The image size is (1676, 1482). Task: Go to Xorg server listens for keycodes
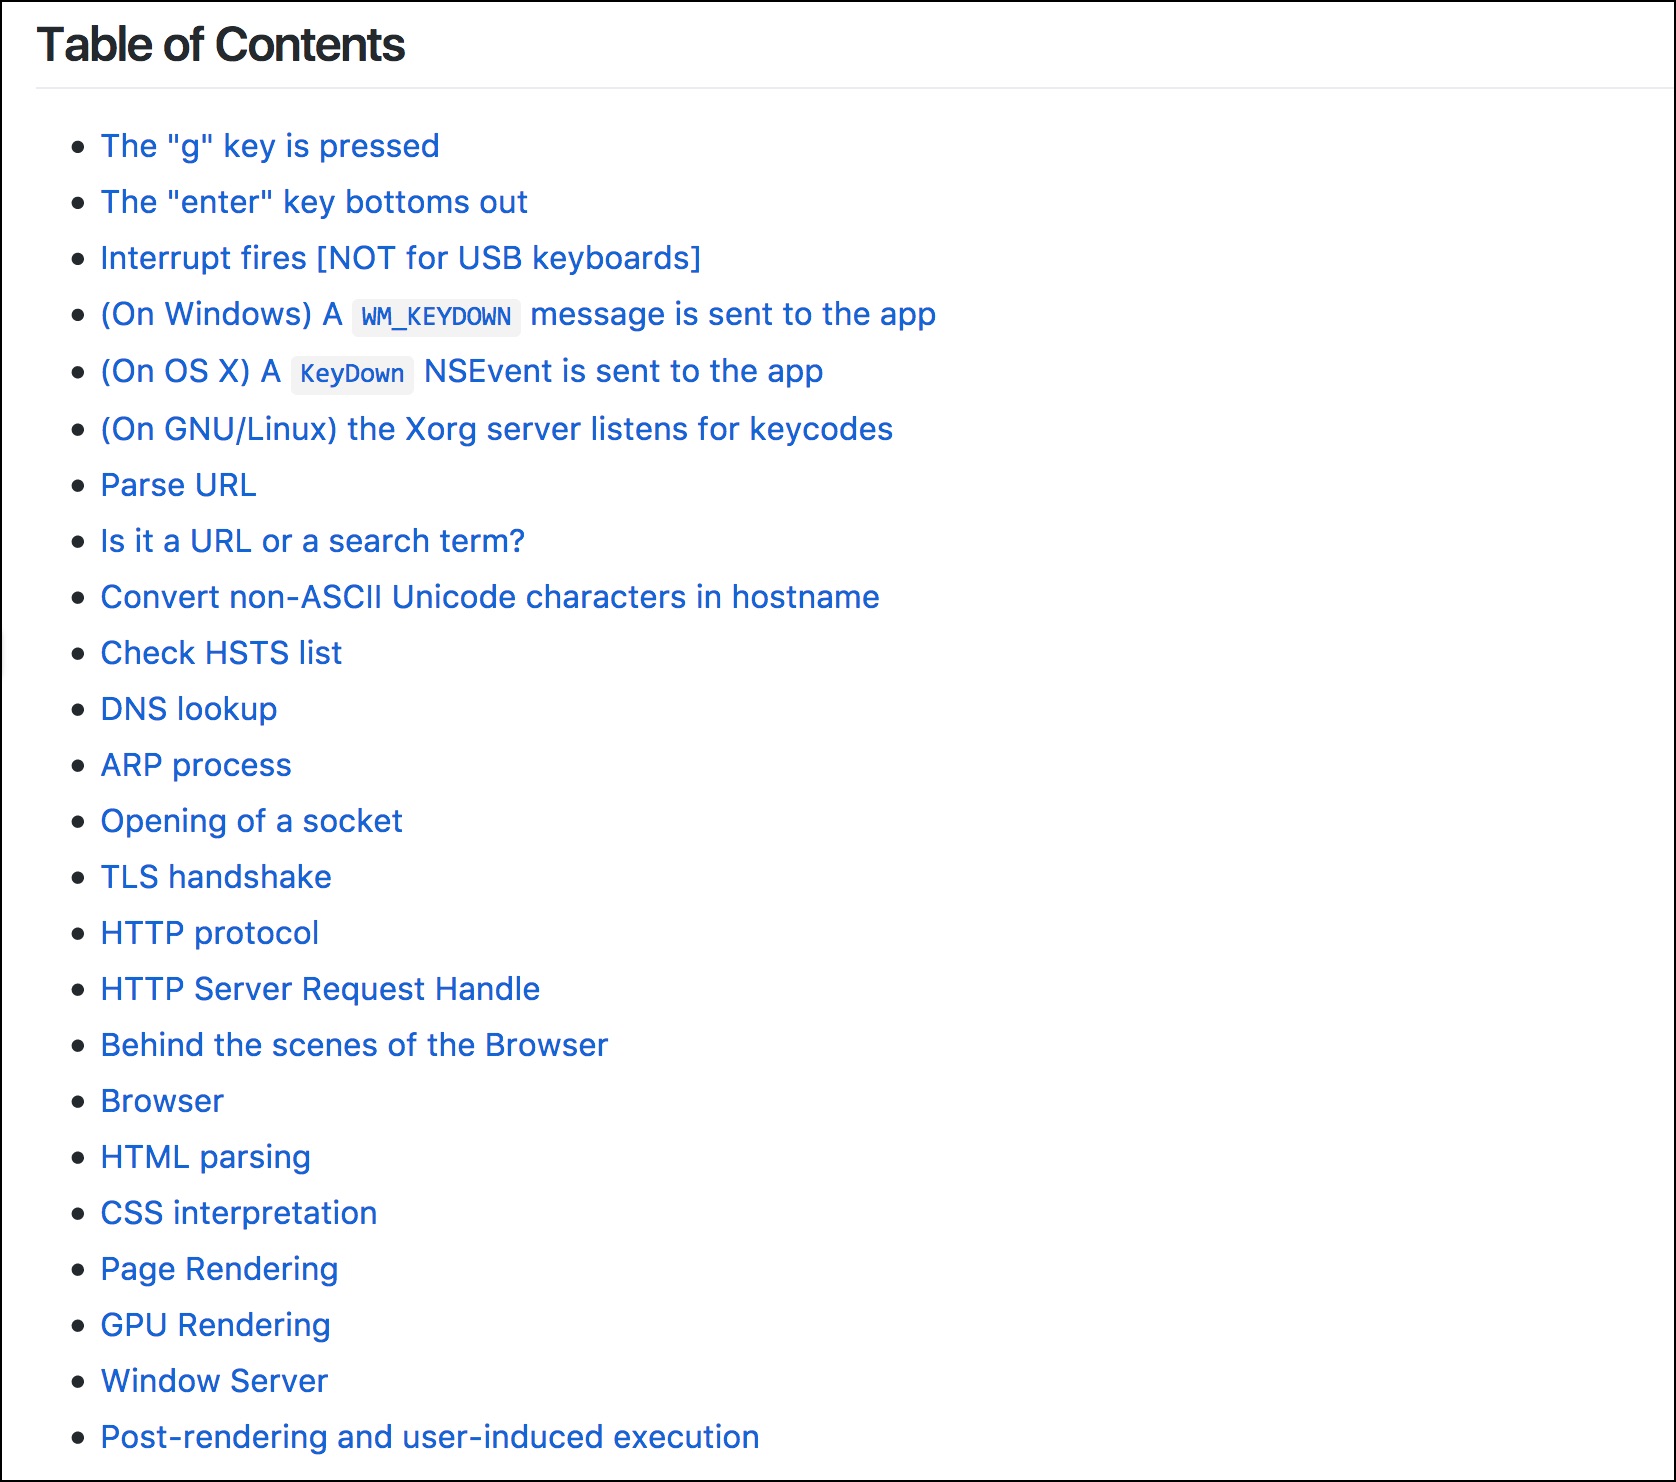[497, 429]
